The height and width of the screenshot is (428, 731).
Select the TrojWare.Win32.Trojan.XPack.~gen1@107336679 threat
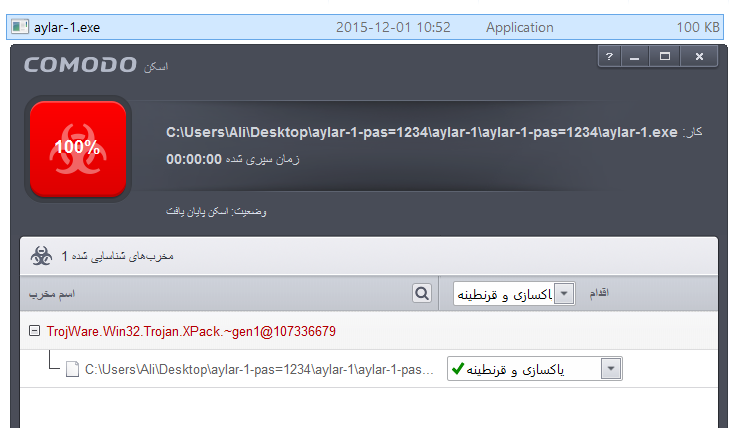click(191, 331)
